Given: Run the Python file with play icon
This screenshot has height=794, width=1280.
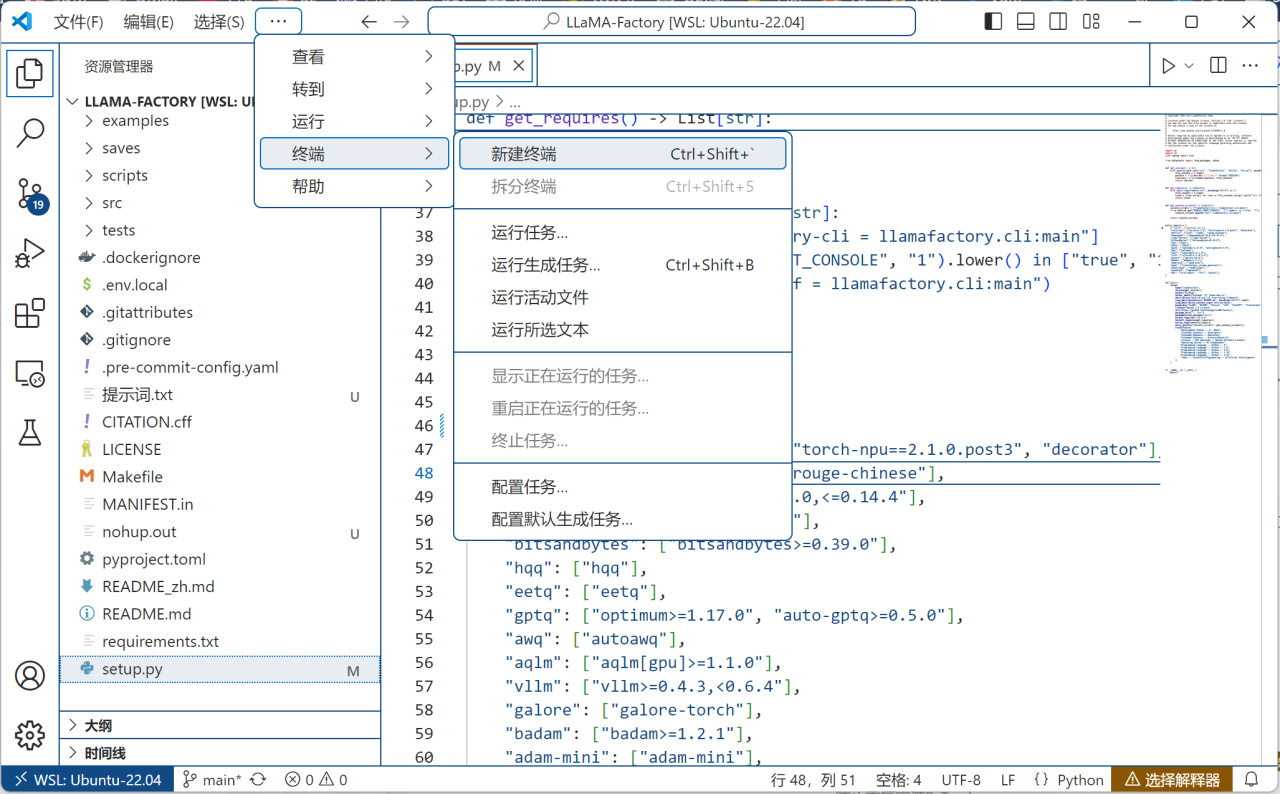Looking at the screenshot, I should [x=1168, y=66].
